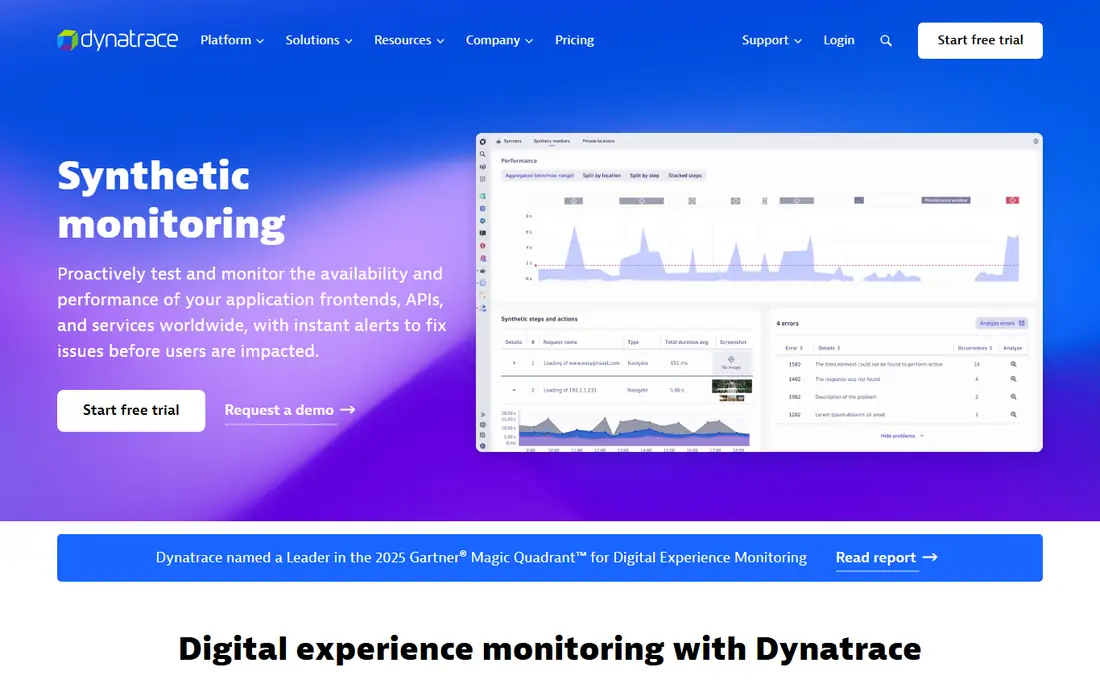This screenshot has height=688, width=1100.
Task: Click the '5.60 s' duration value
Action: click(x=676, y=390)
